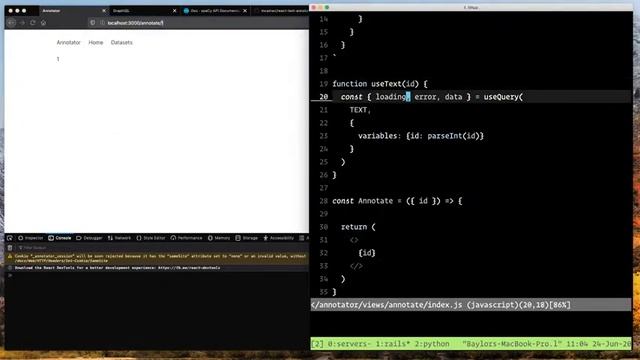Image resolution: width=640 pixels, height=360 pixels.
Task: Select tmux window '0:servers' in status bar
Action: [350, 344]
